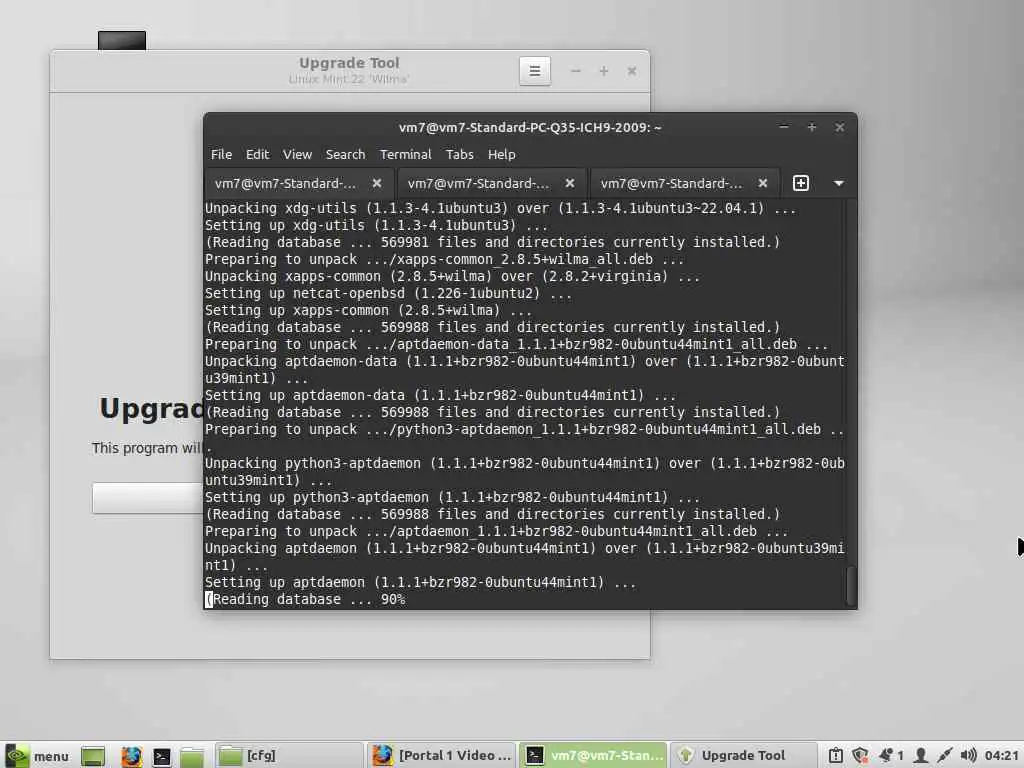Switch to the Portal 1 Video Firefox window

pyautogui.click(x=441, y=756)
